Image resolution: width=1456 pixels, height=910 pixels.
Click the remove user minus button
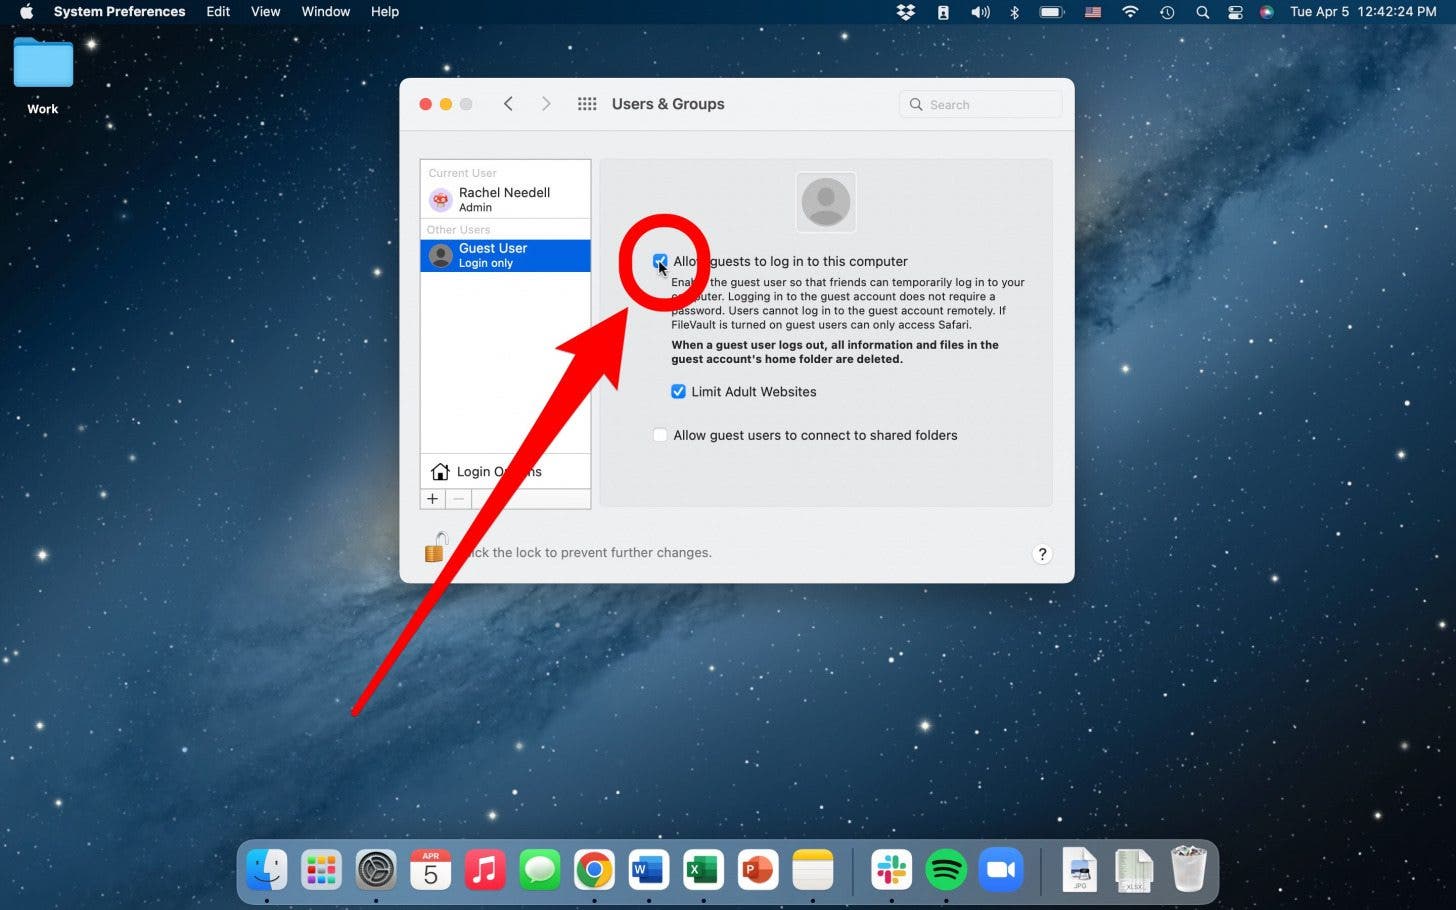pos(458,498)
